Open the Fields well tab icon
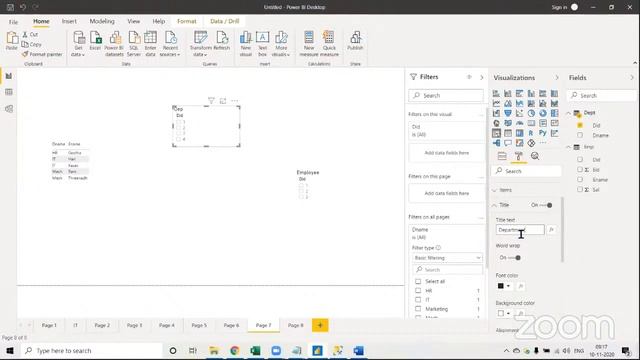Screen dimensions: 640x360 coord(502,156)
